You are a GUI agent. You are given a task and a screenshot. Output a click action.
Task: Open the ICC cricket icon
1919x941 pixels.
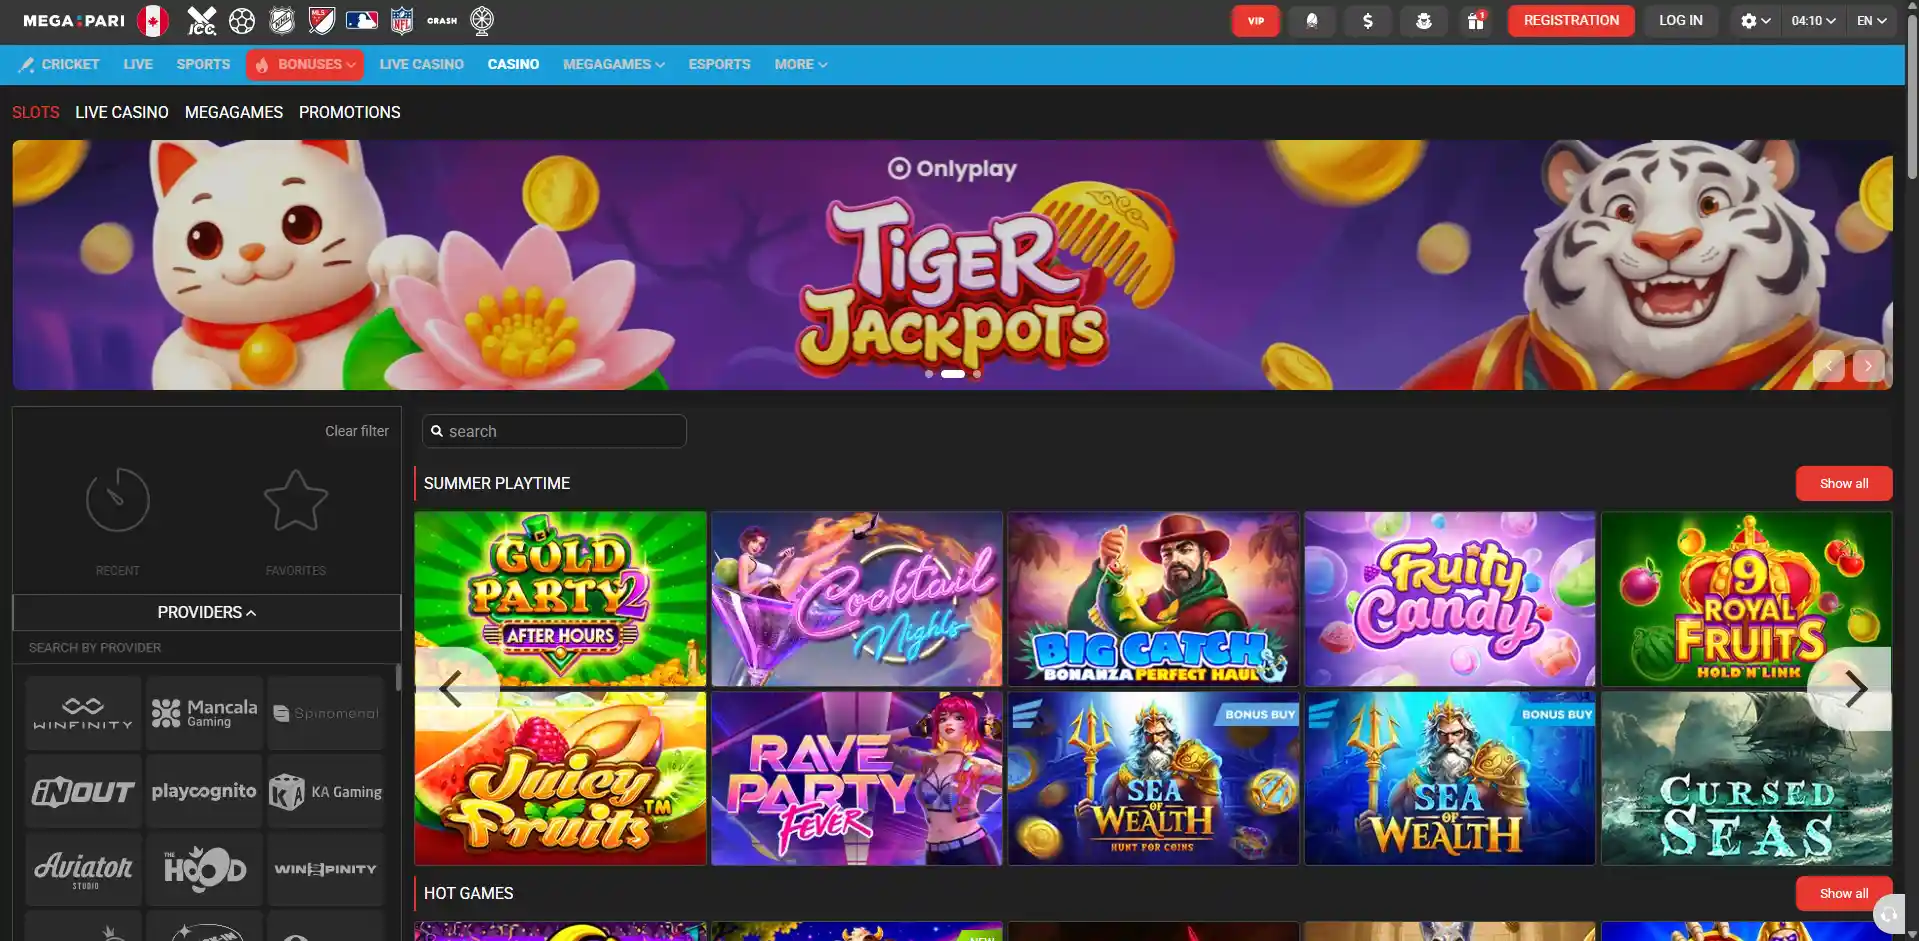coord(201,20)
